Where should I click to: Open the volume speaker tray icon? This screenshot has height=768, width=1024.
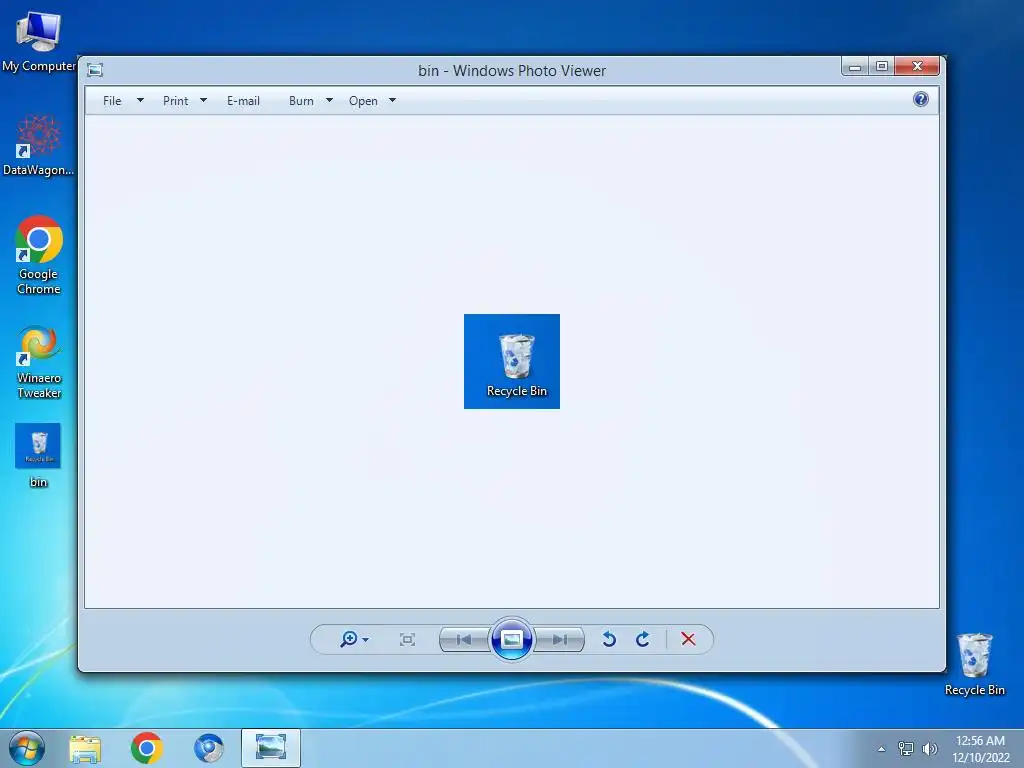[x=929, y=749]
